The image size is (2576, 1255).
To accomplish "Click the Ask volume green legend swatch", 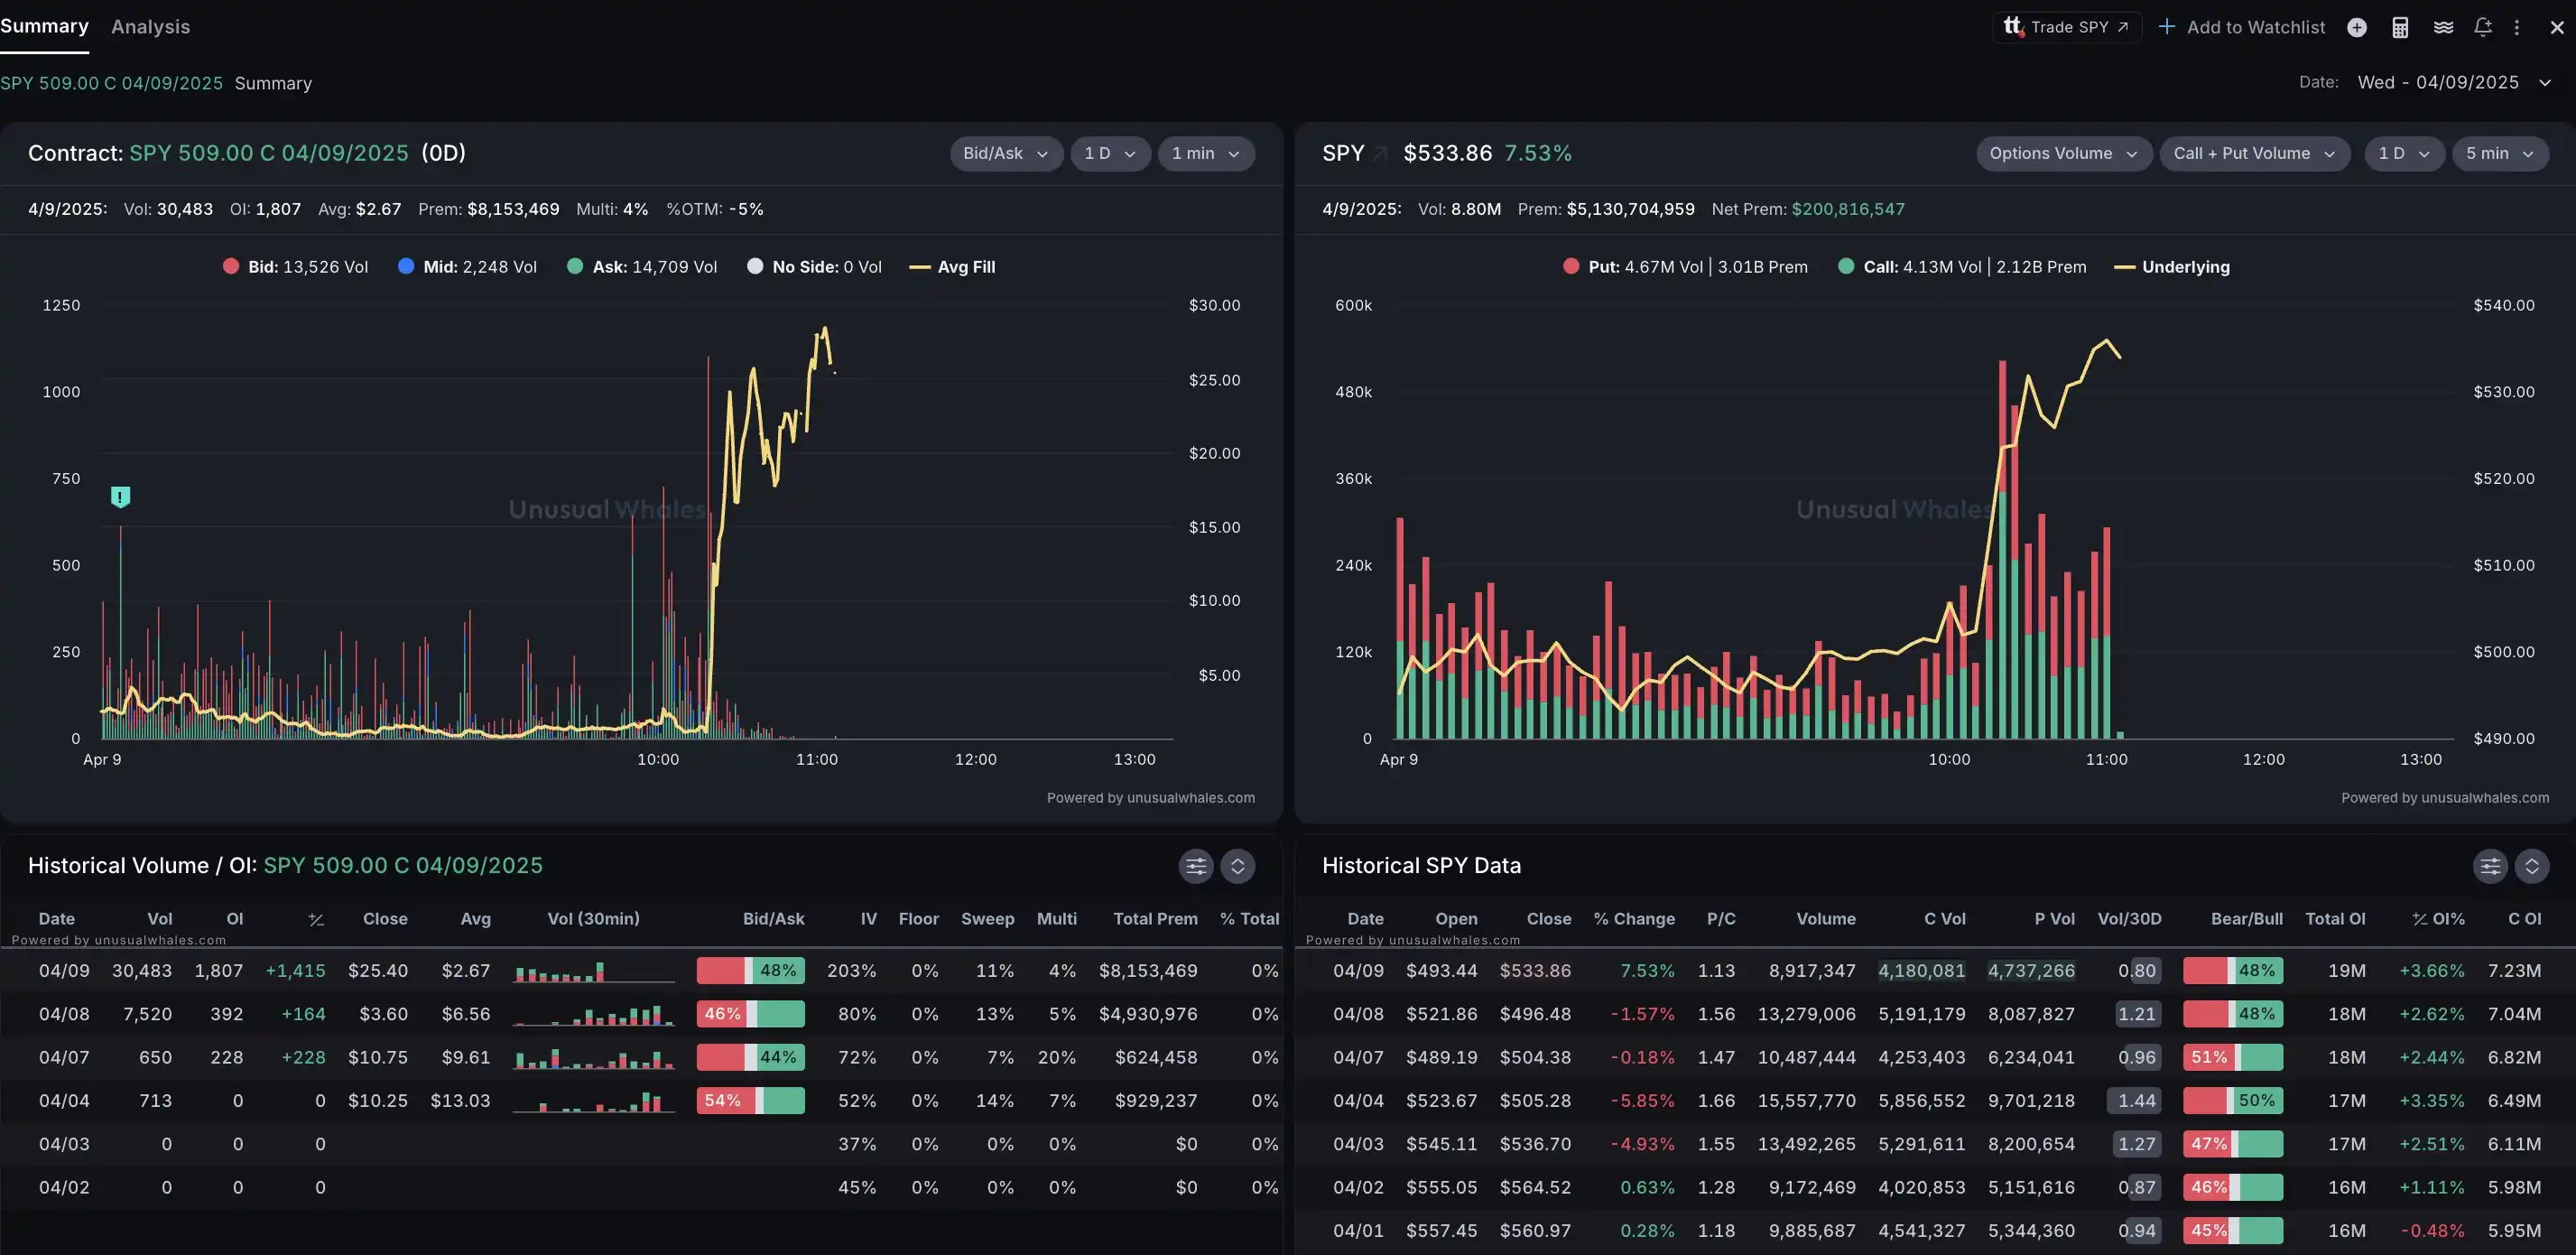I will coord(575,267).
